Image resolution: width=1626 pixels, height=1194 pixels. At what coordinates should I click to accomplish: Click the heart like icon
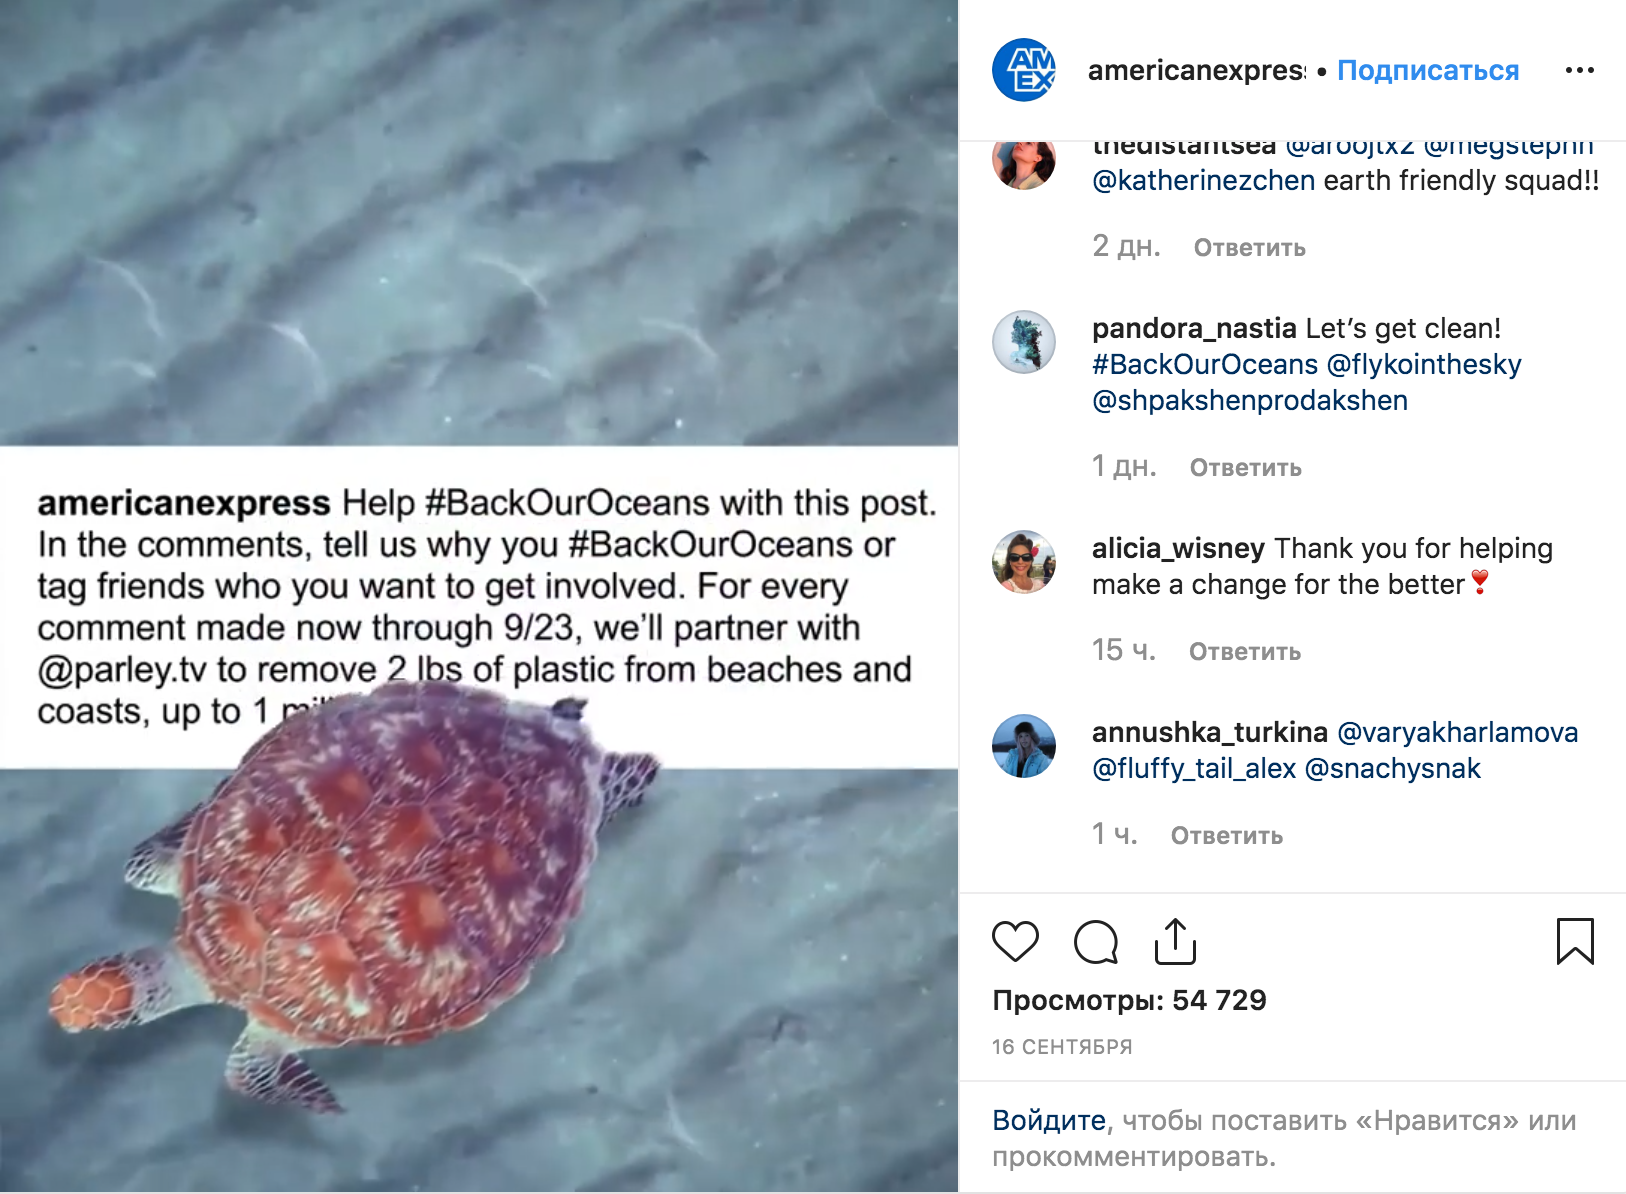[x=1015, y=941]
